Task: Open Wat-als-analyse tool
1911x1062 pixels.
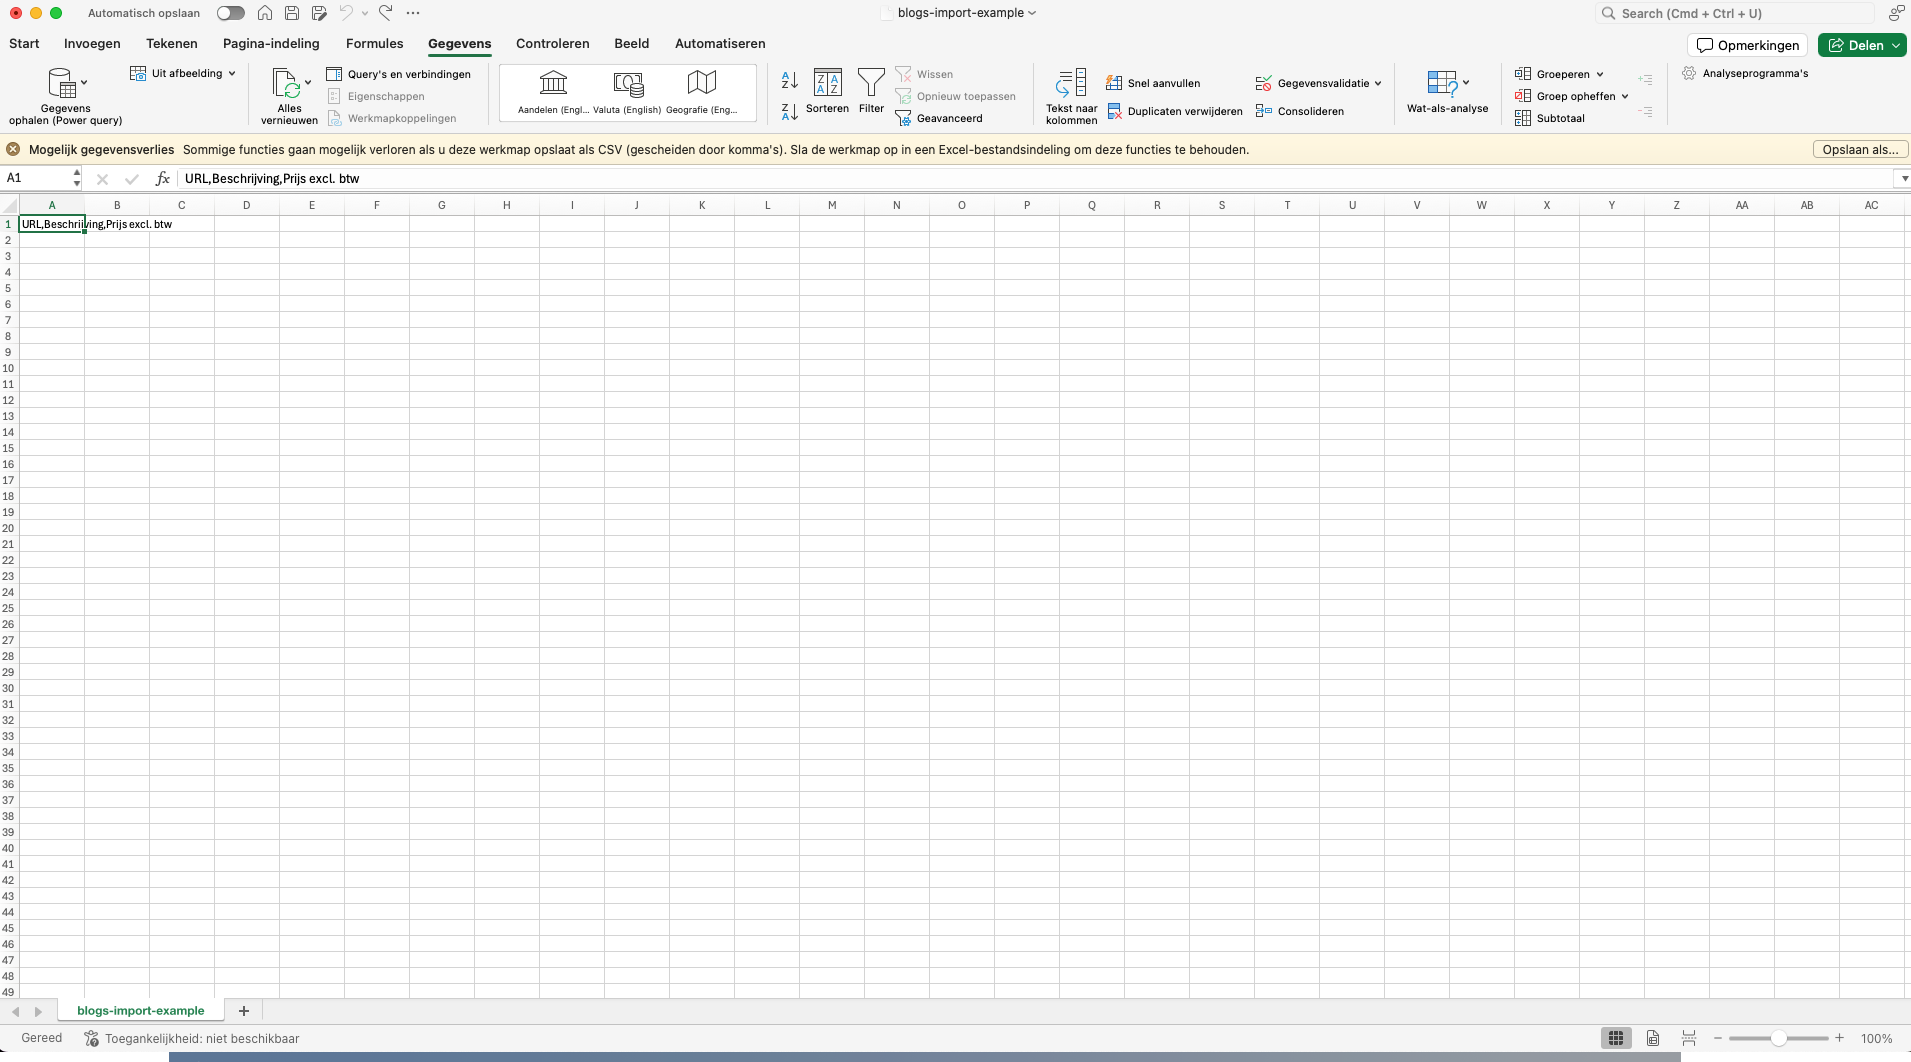Action: 1447,91
